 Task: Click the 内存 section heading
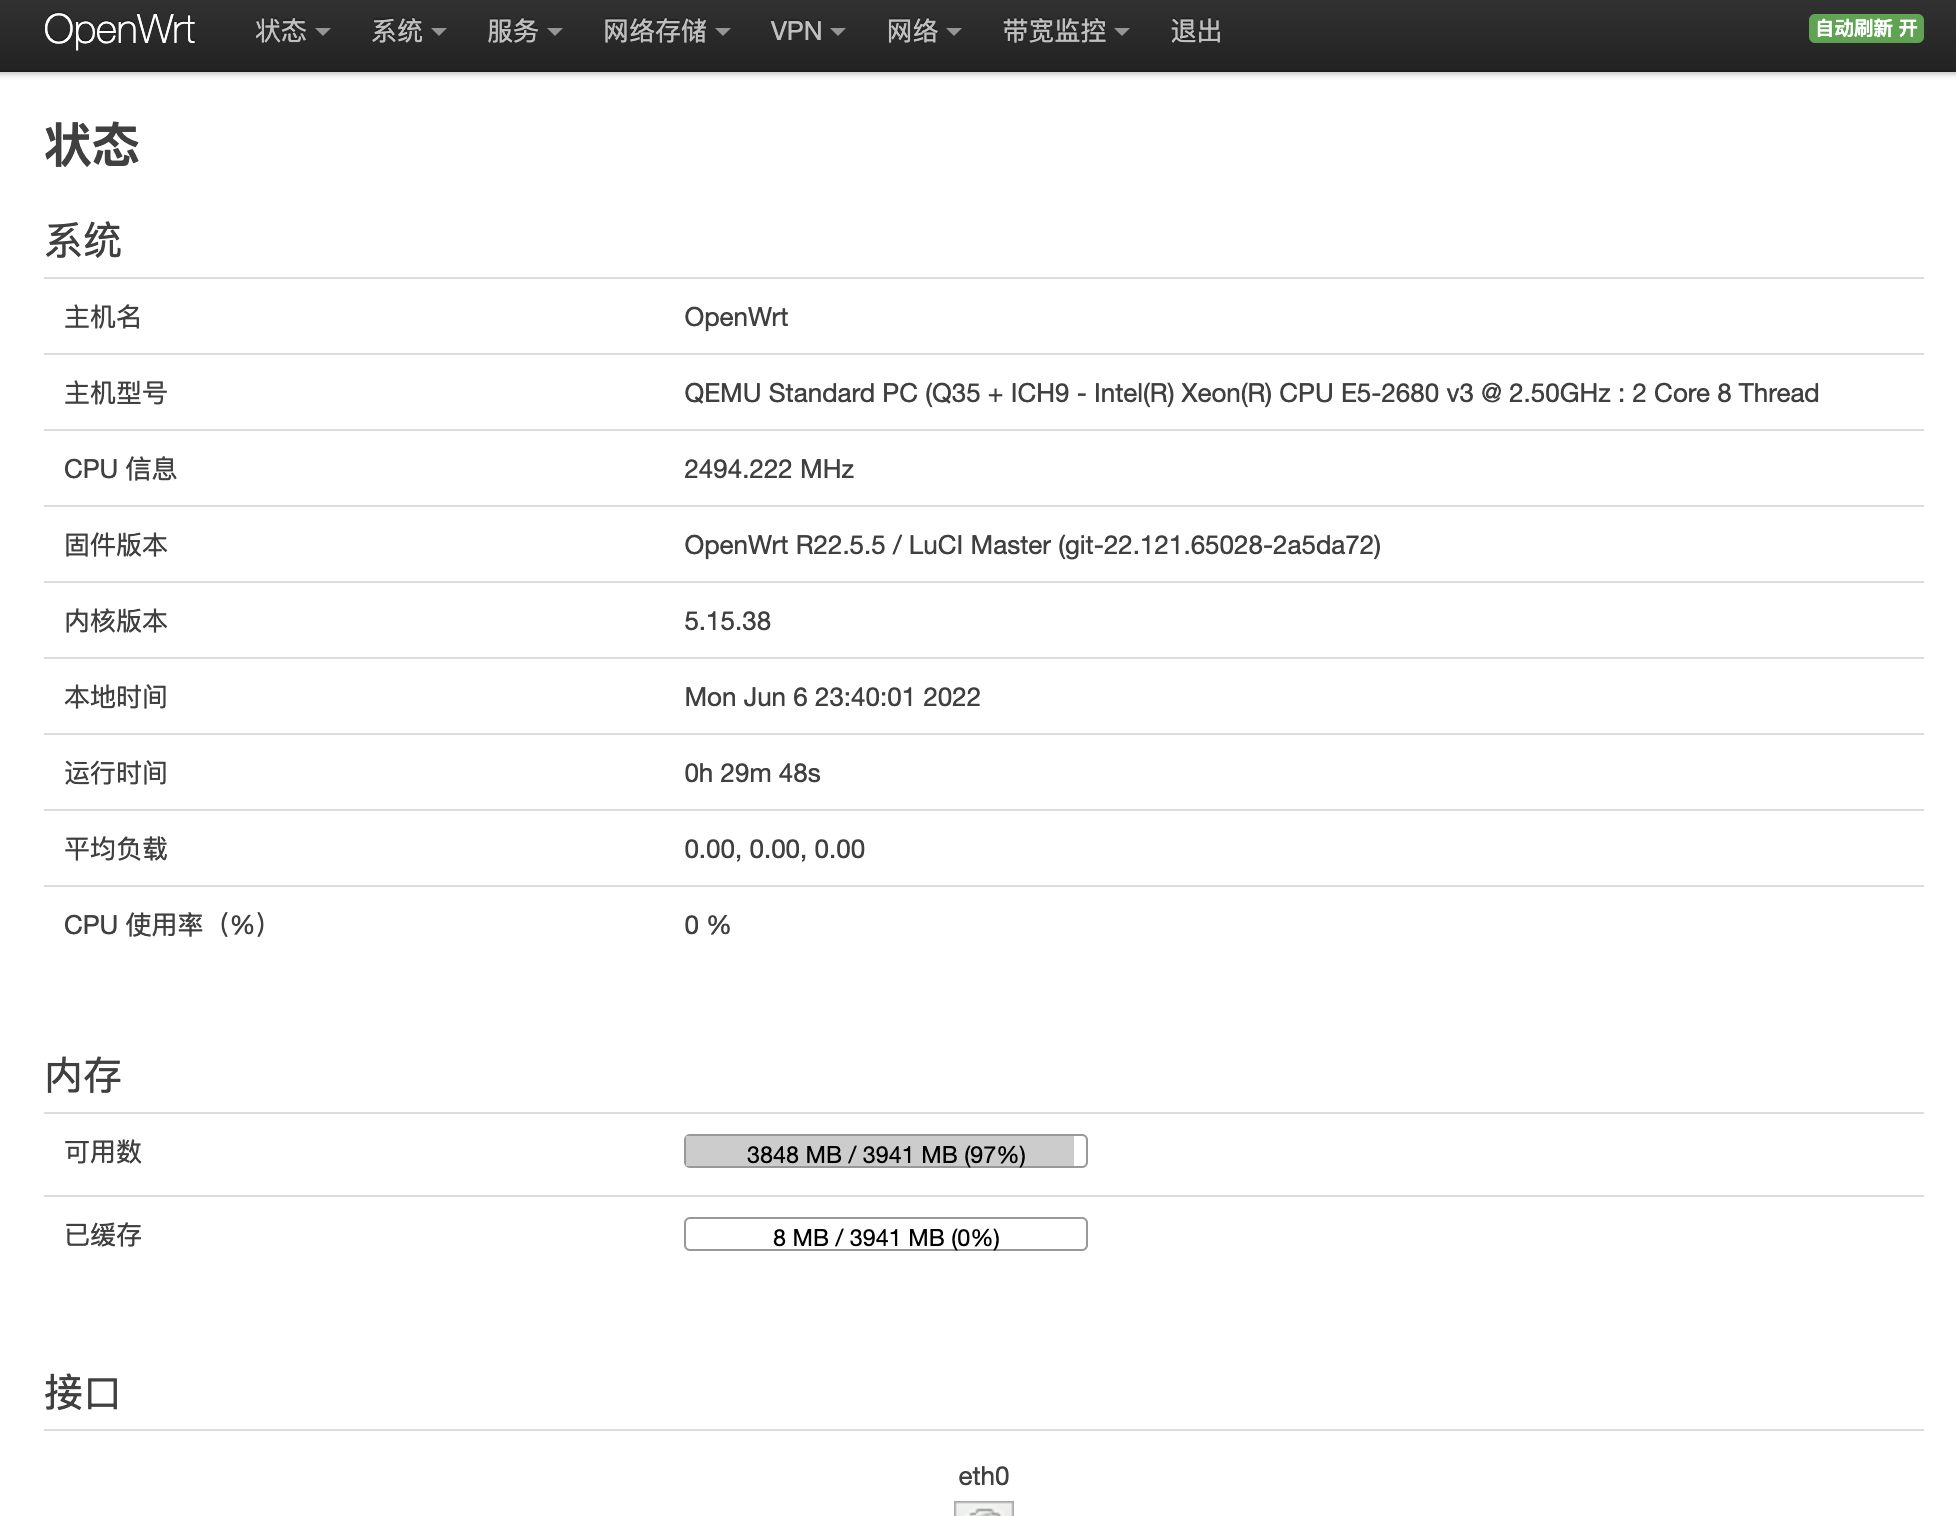pos(83,1076)
